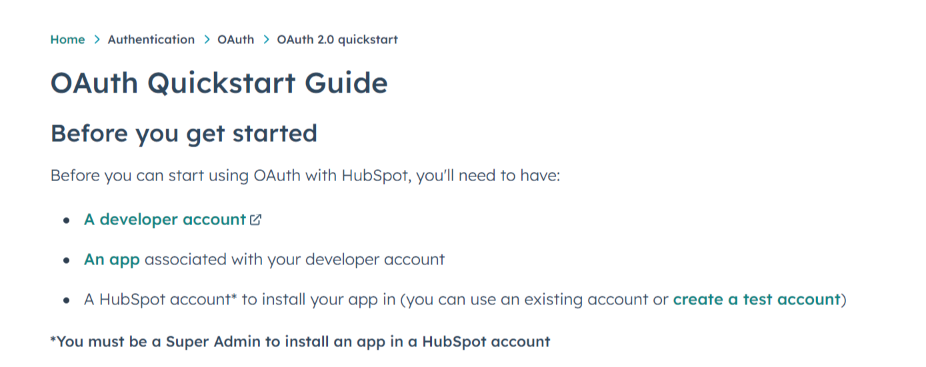Open the Authentication breadcrumb item
Image resolution: width=926 pixels, height=367 pixels.
[151, 40]
